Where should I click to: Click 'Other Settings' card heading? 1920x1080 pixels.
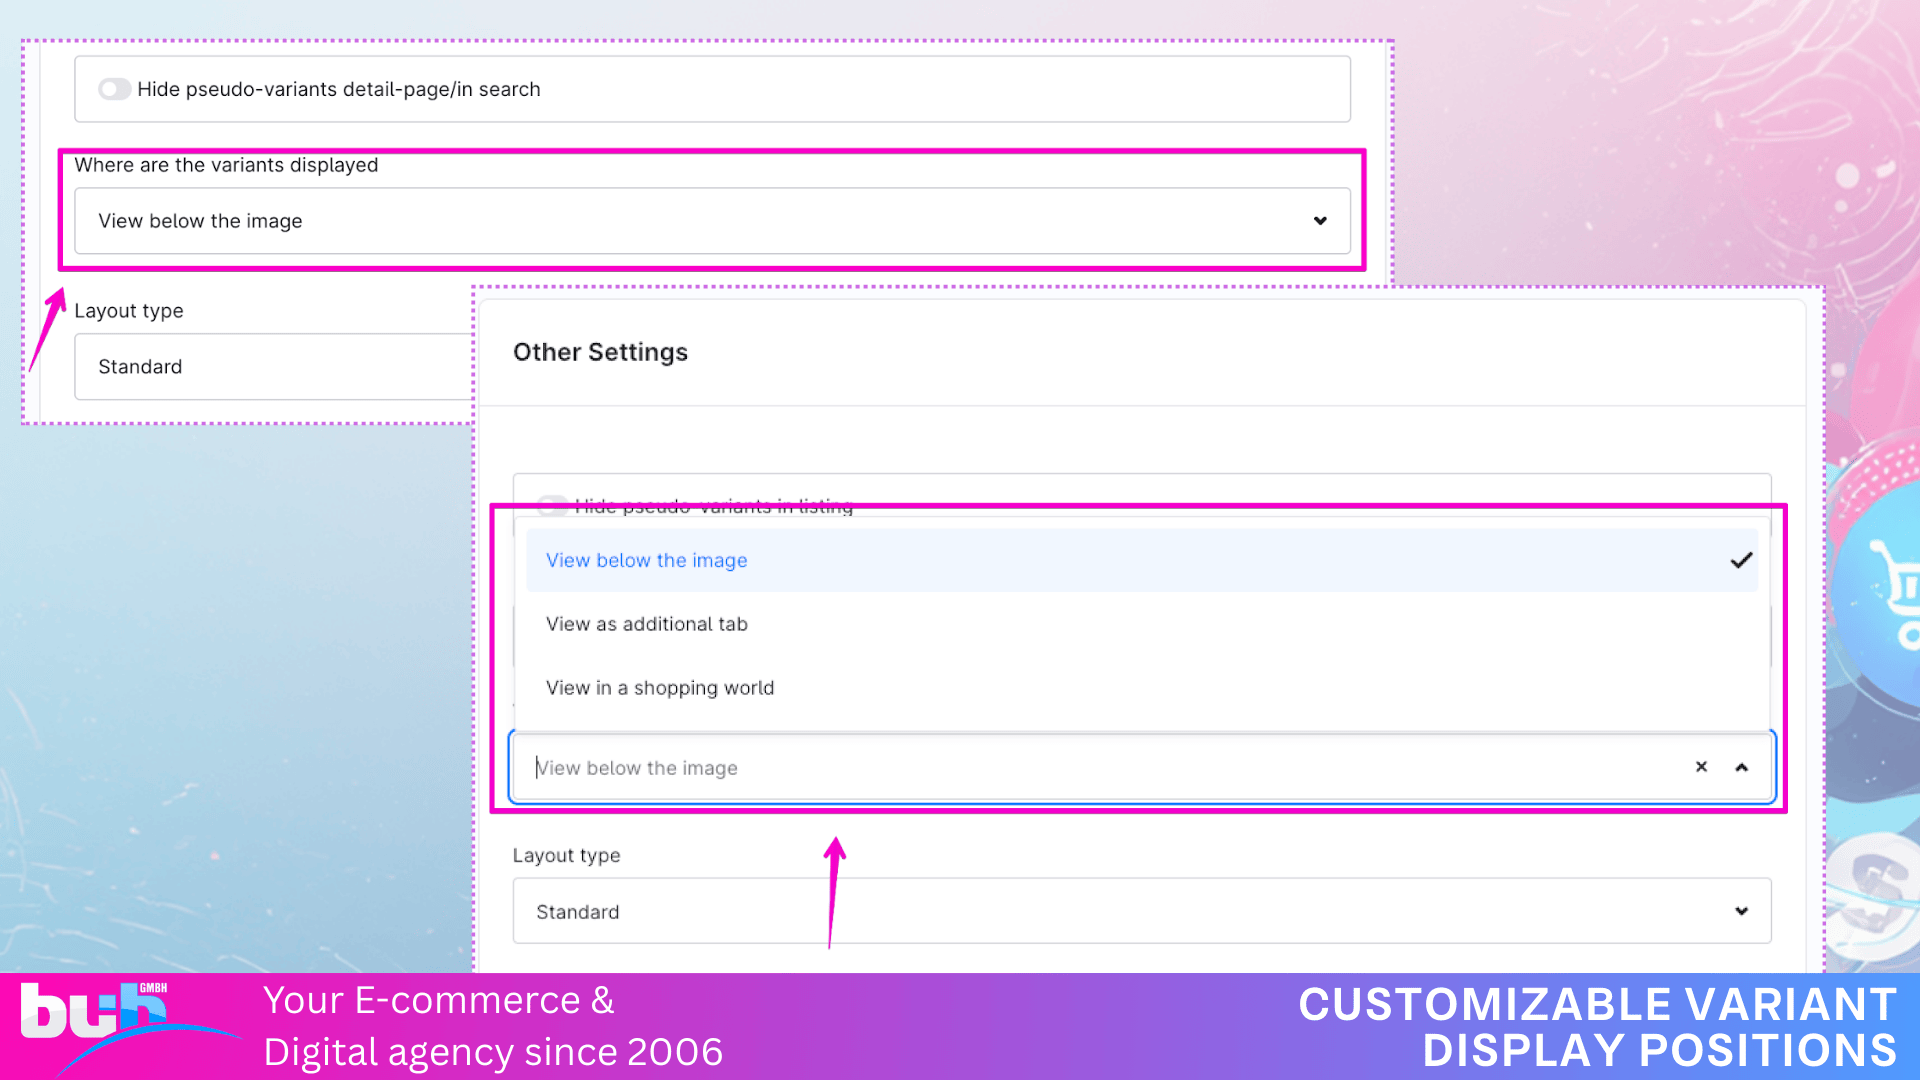[600, 352]
